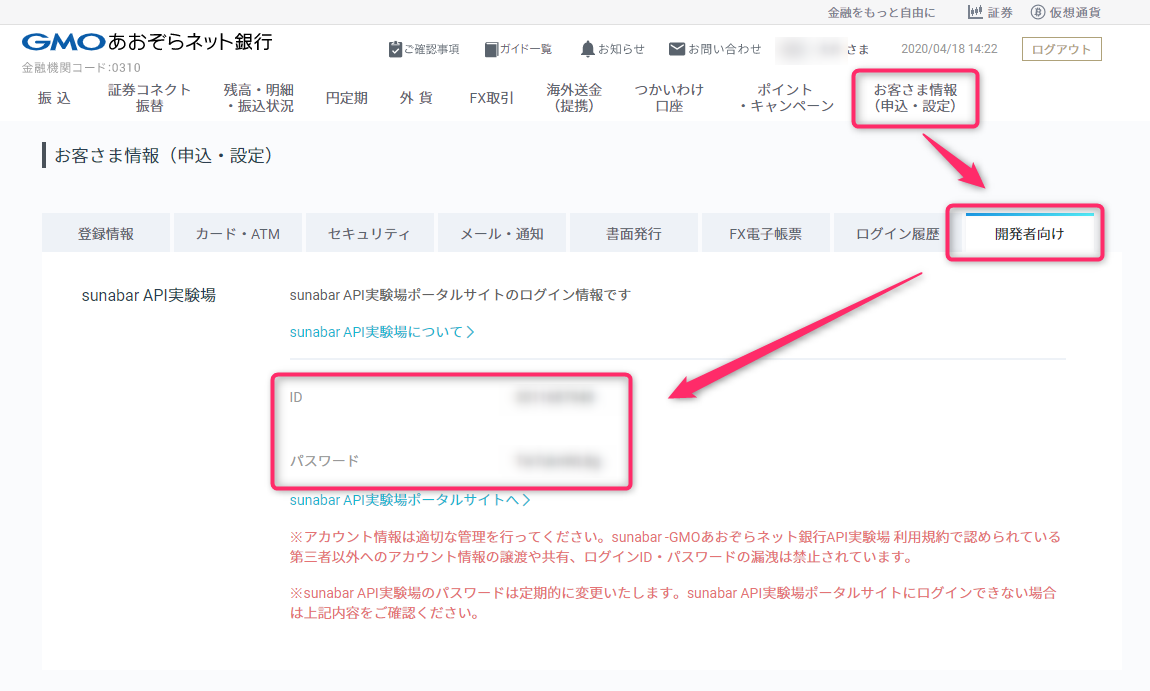Open お客さま情報（申込・設定）menu
The width and height of the screenshot is (1150, 691).
[914, 98]
